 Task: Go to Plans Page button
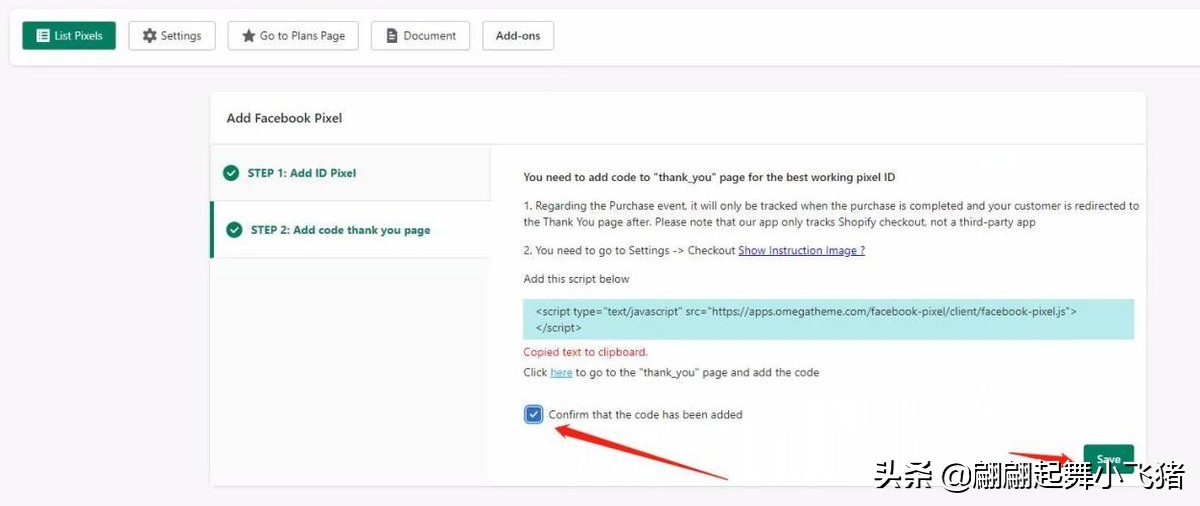click(x=293, y=36)
